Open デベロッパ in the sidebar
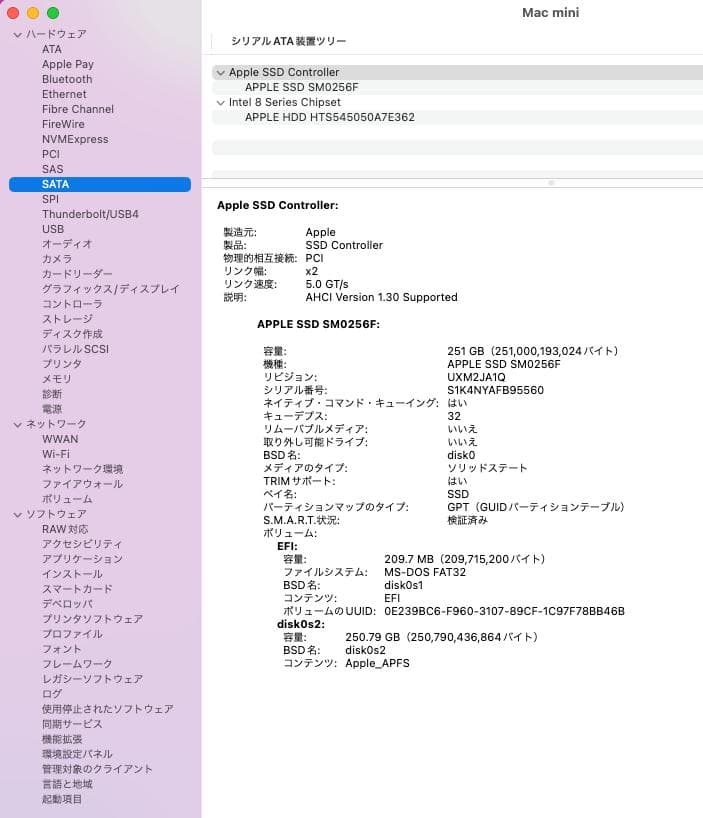 (x=67, y=605)
